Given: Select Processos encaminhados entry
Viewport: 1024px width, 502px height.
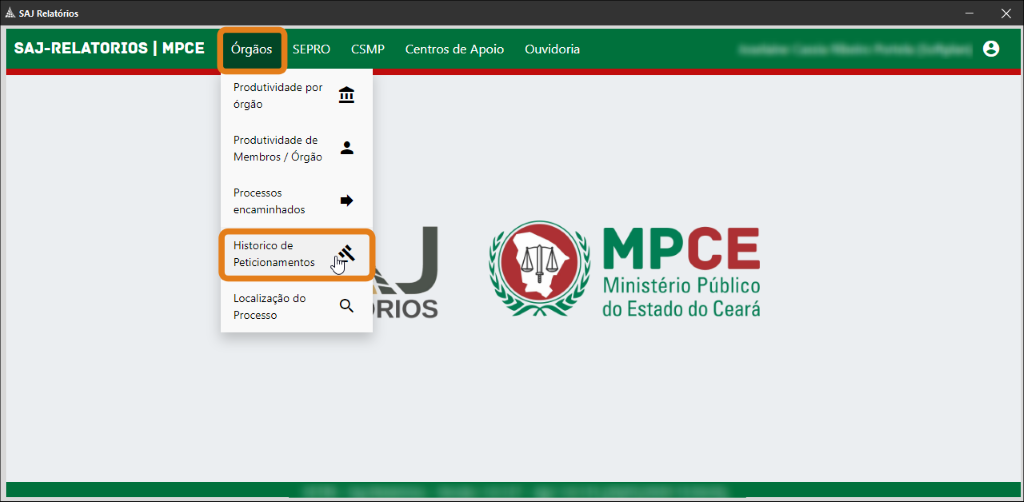Looking at the screenshot, I should (296, 200).
